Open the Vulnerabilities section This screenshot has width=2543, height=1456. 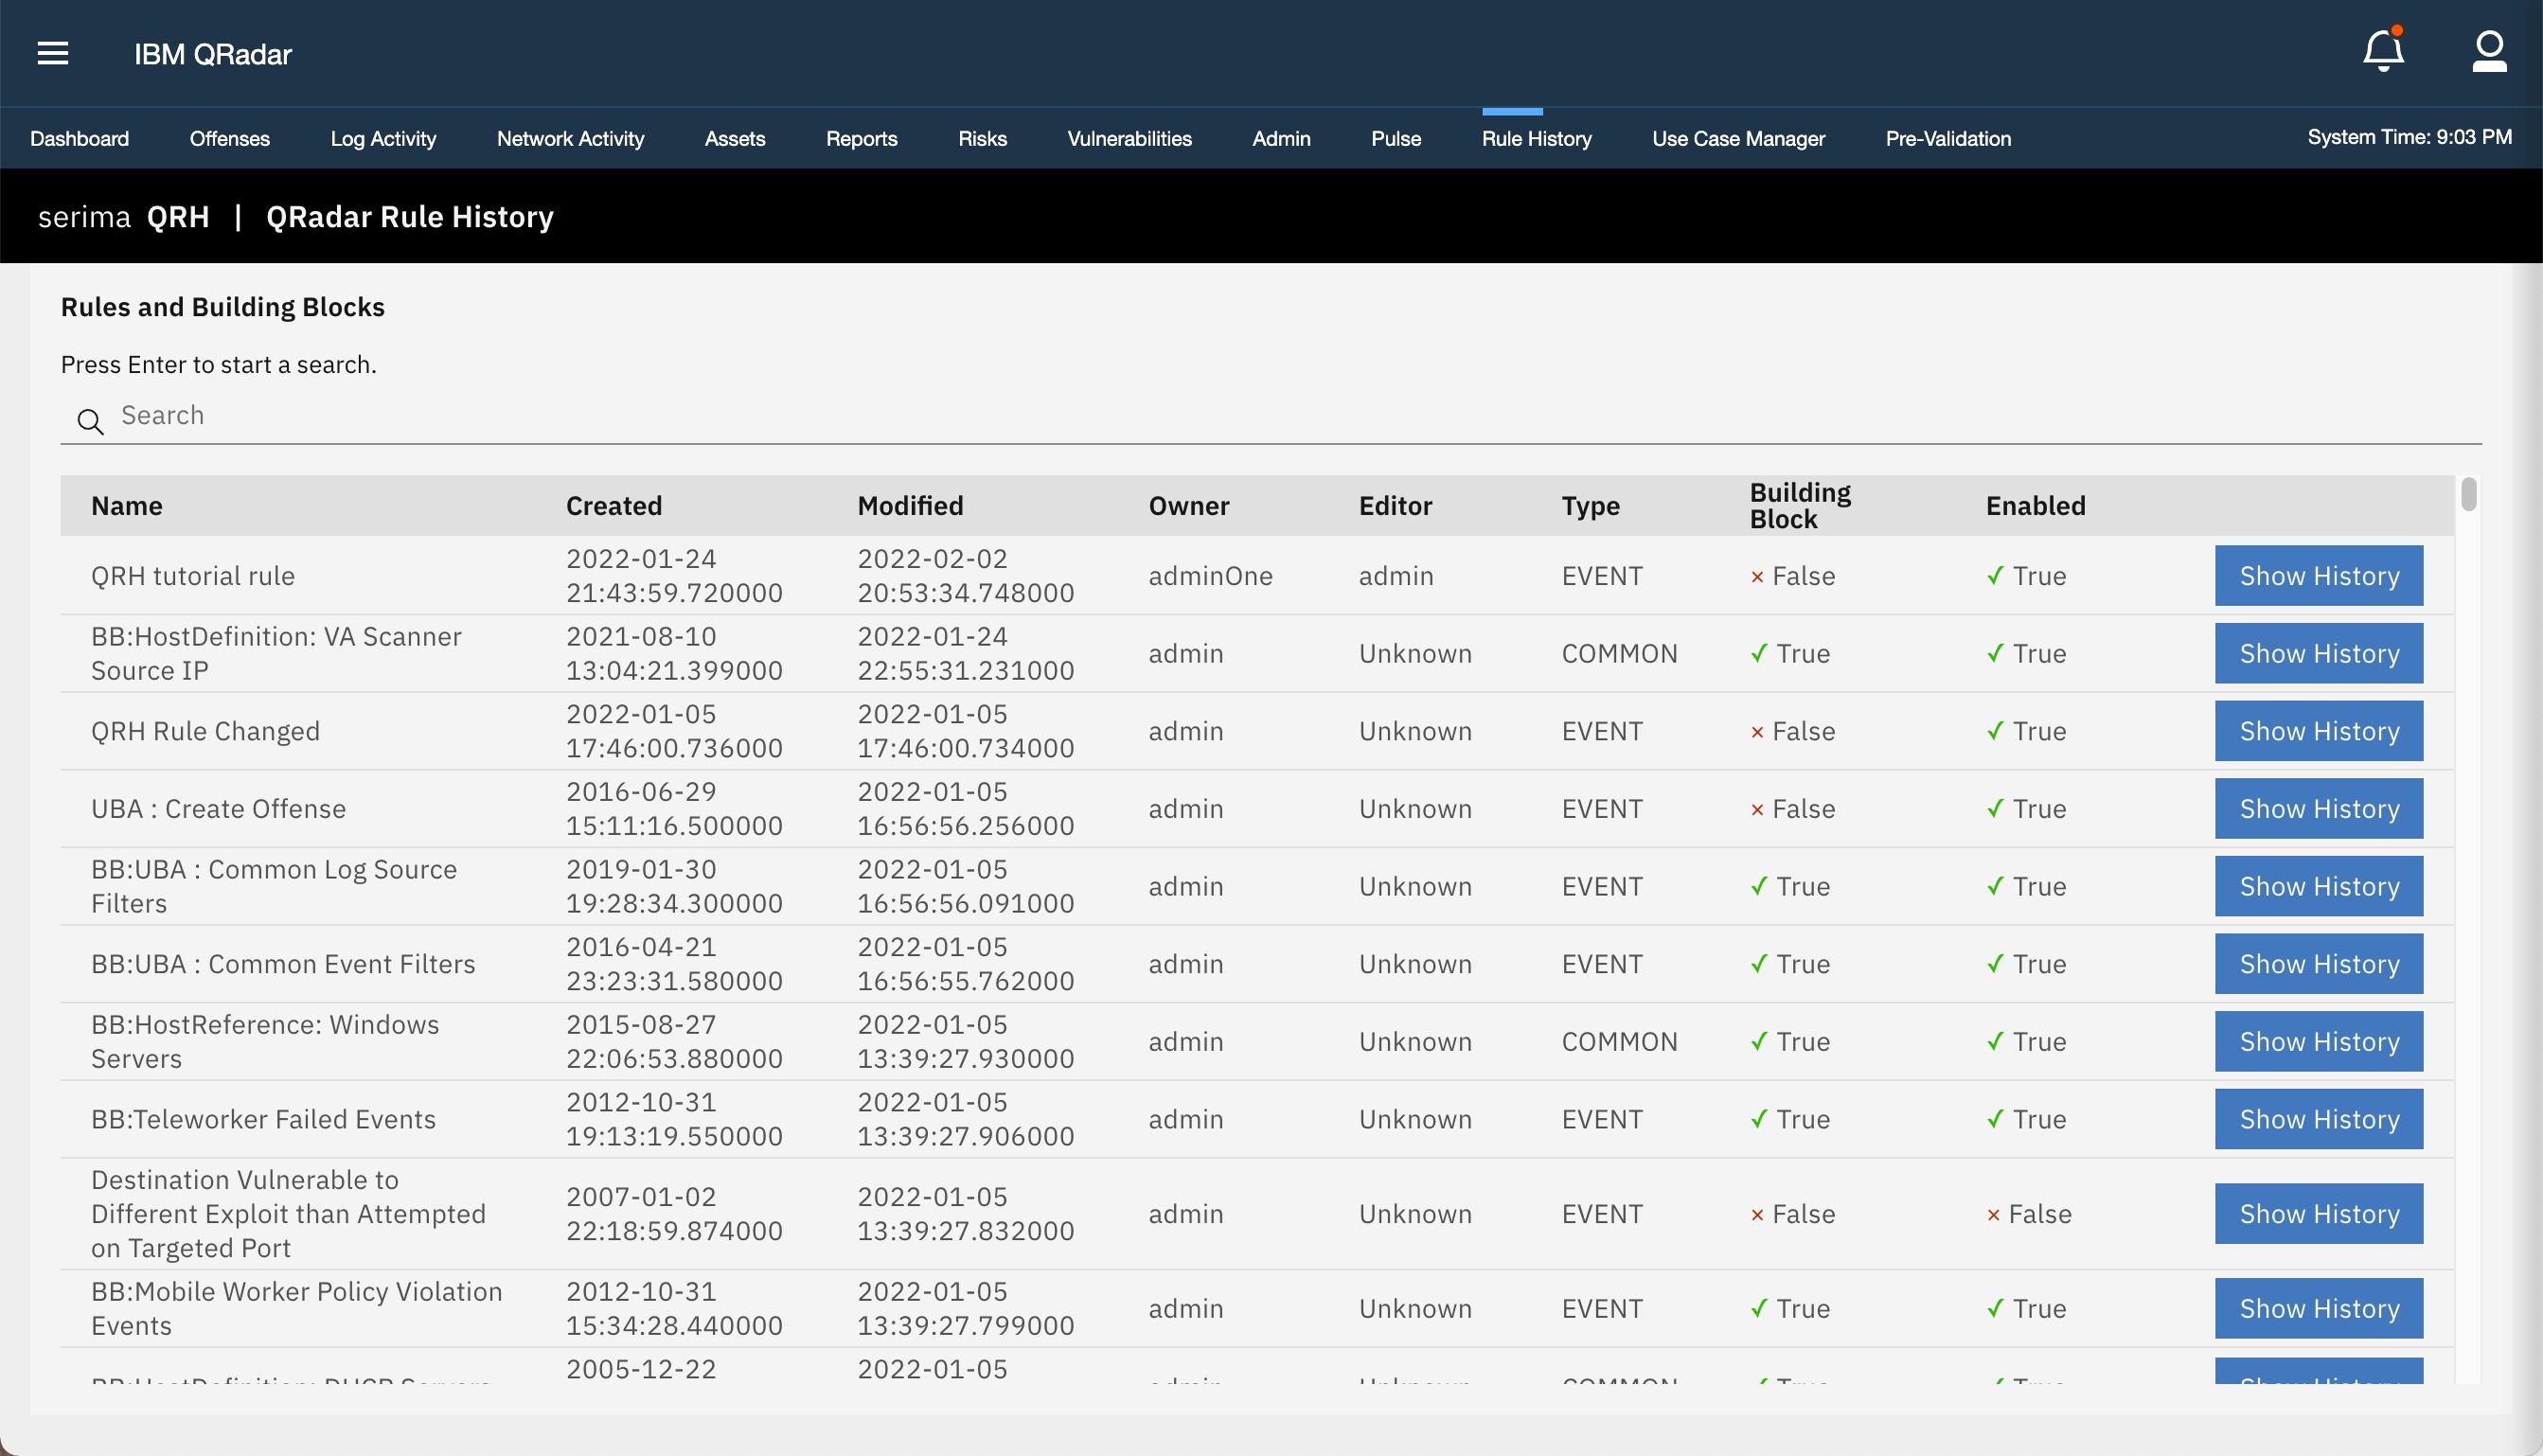1130,138
